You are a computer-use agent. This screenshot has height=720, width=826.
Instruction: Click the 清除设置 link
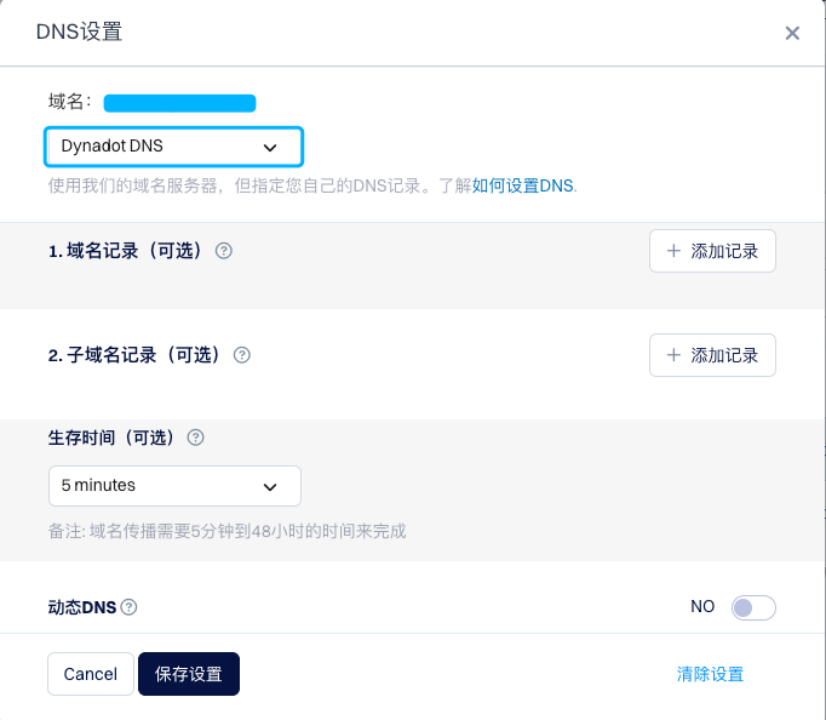pos(710,674)
